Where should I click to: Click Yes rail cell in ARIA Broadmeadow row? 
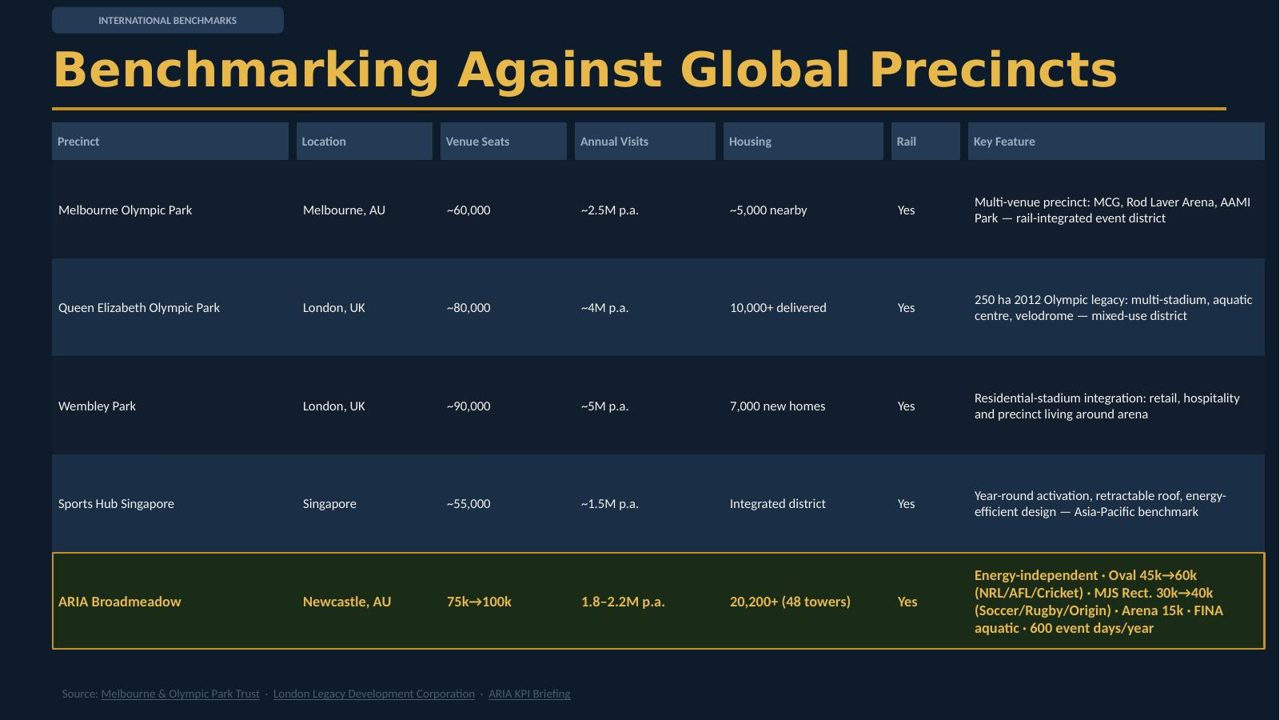907,602
